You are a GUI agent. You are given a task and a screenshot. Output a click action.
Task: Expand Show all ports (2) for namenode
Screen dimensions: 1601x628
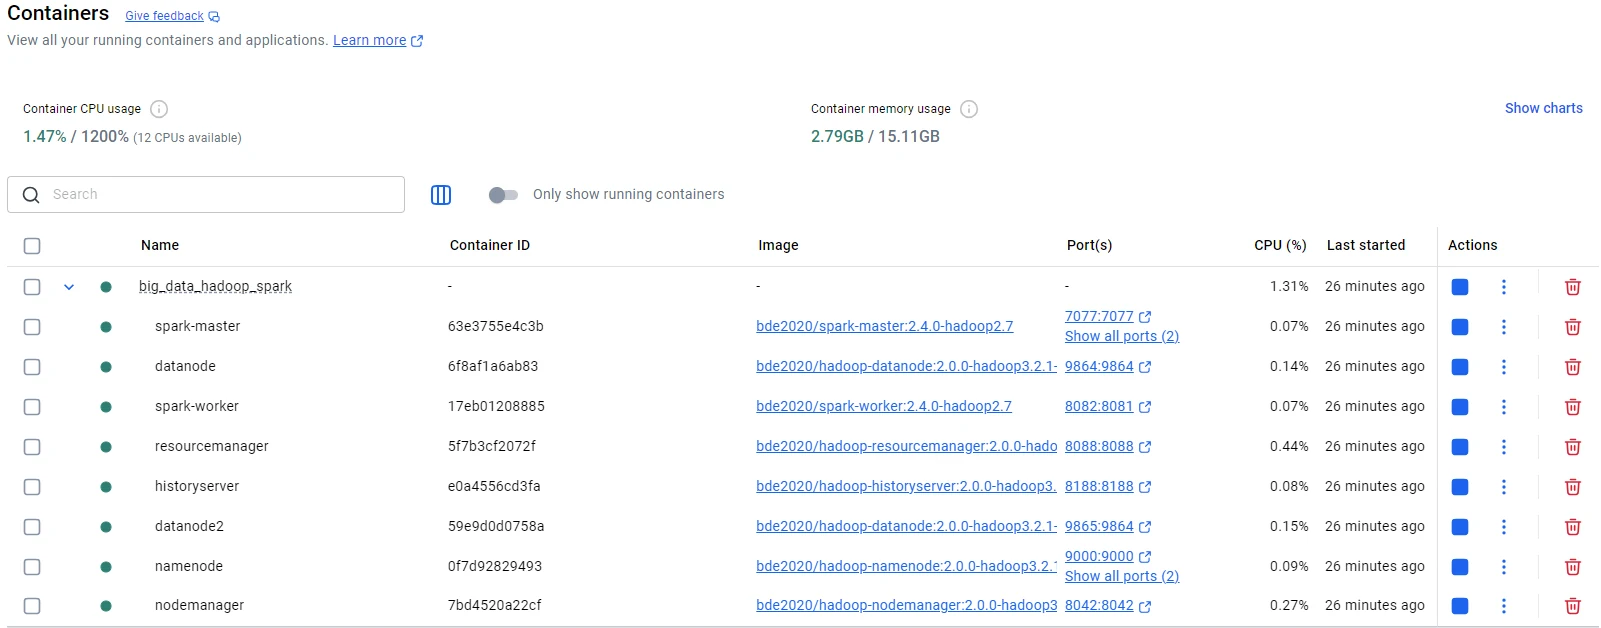1122,577
